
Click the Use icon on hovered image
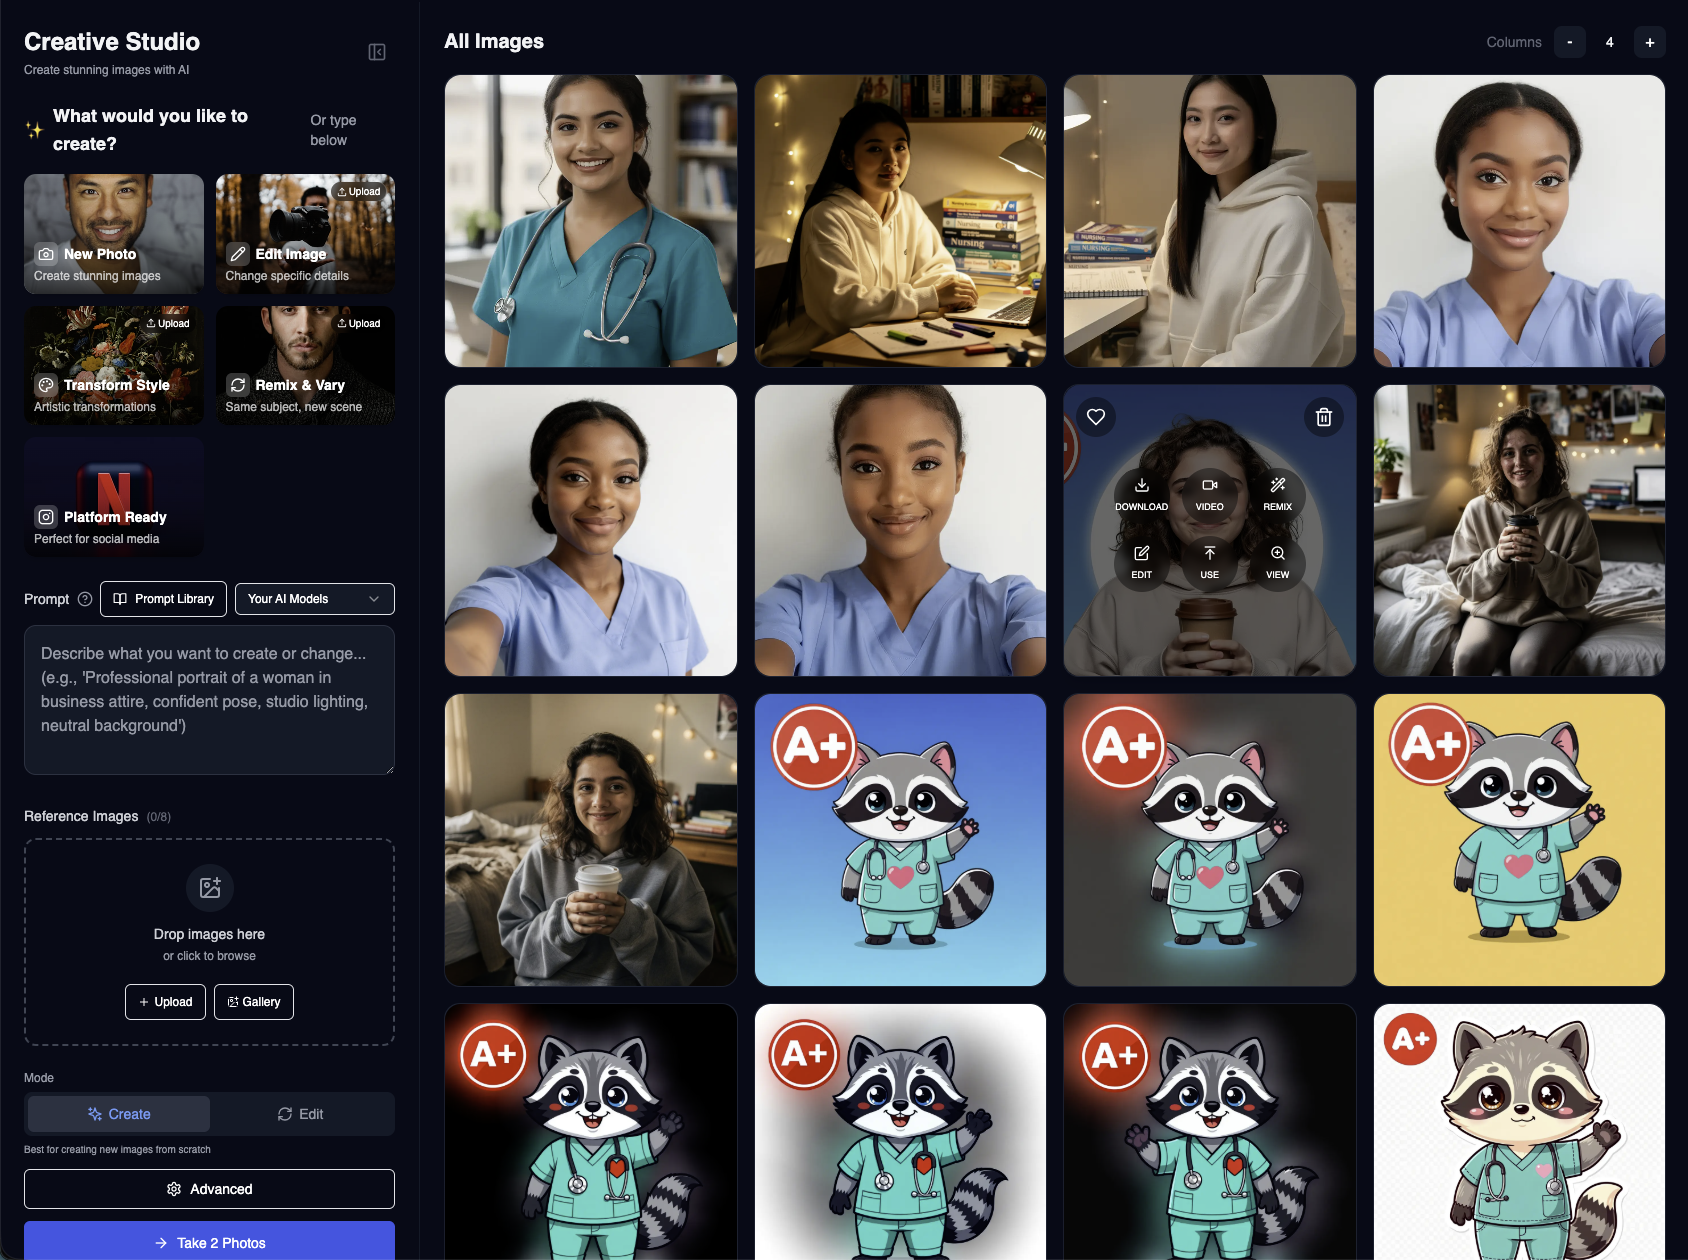1209,561
